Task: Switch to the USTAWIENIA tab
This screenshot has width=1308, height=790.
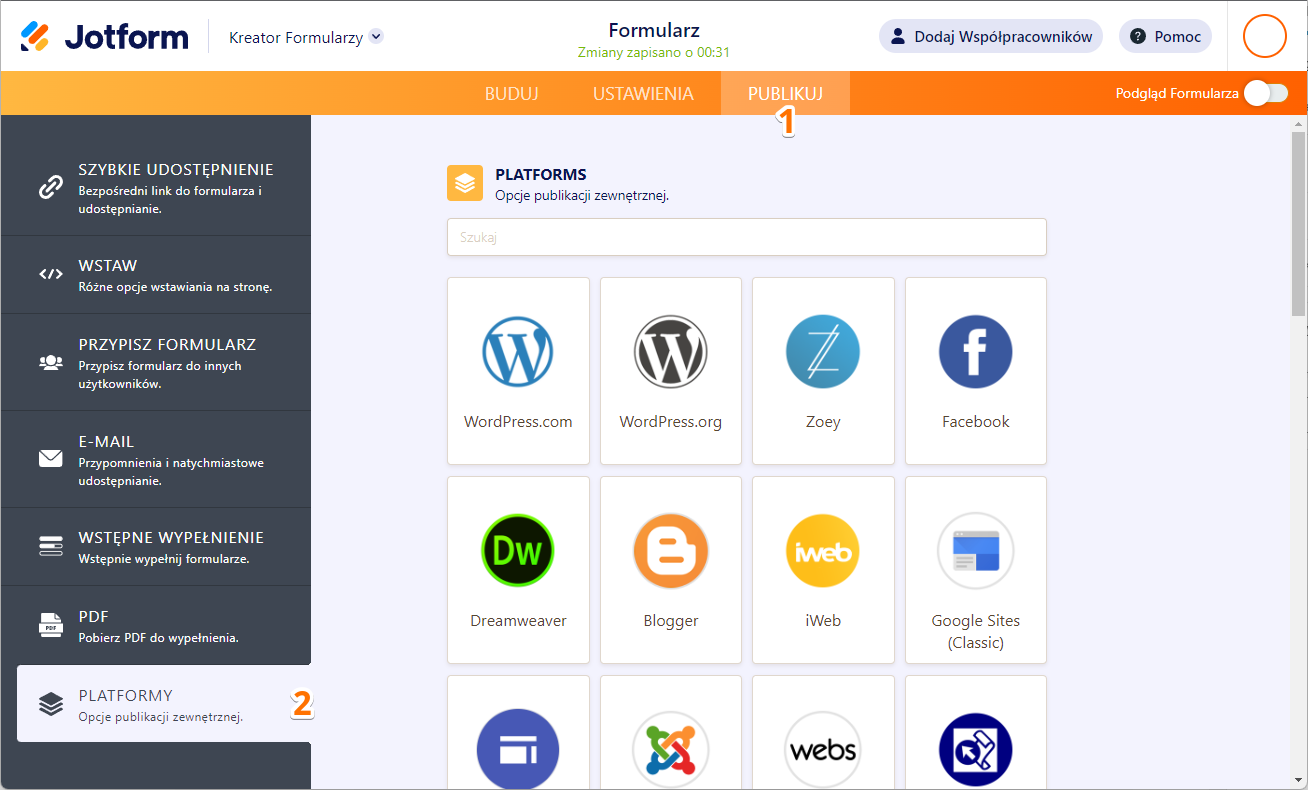Action: [643, 93]
